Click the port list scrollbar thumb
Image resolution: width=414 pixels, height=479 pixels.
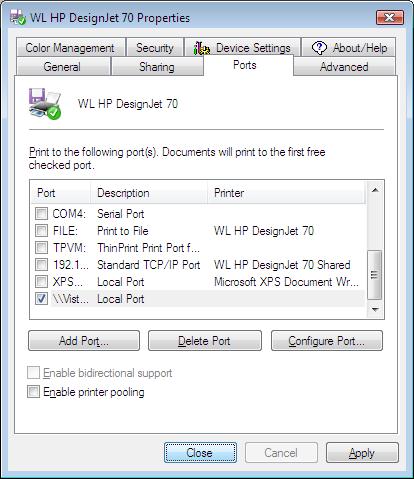tap(375, 275)
